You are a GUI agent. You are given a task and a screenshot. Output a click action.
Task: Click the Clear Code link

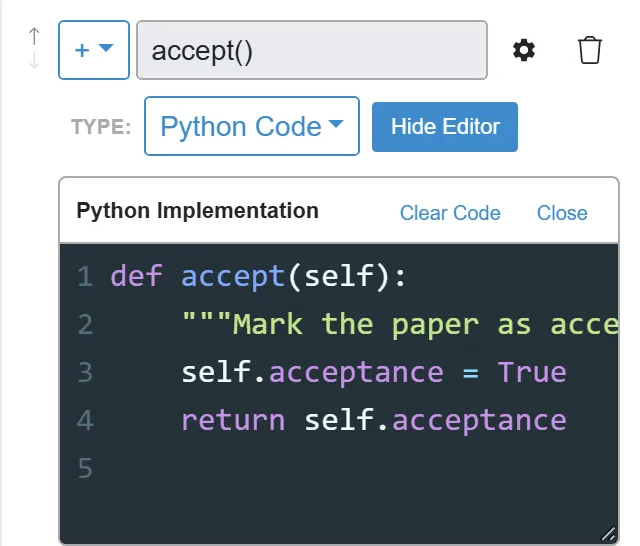[450, 213]
